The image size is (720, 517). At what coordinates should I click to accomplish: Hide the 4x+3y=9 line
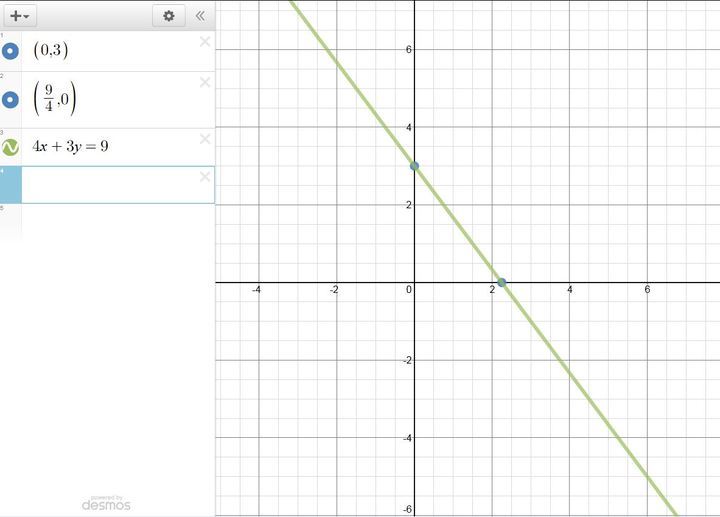point(11,147)
